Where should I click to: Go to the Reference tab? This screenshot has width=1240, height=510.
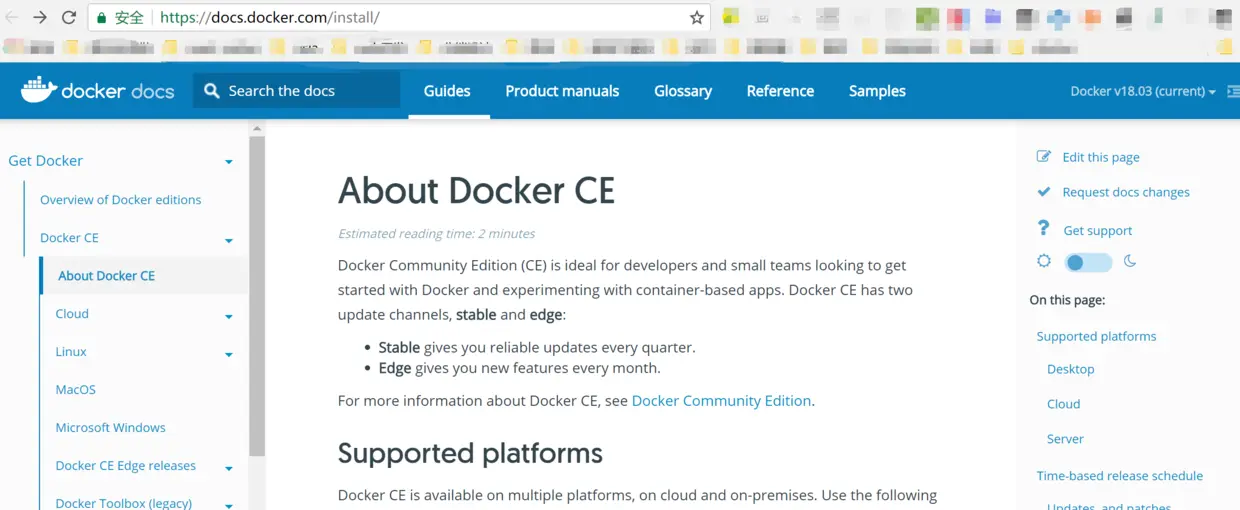point(780,91)
